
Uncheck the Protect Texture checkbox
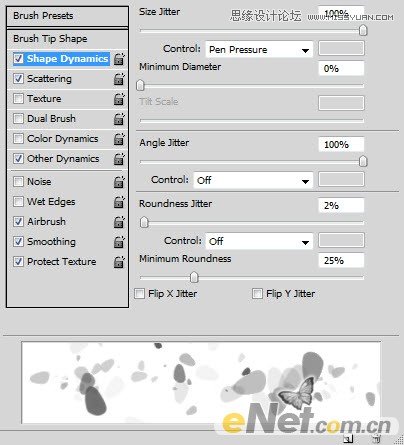(18, 261)
